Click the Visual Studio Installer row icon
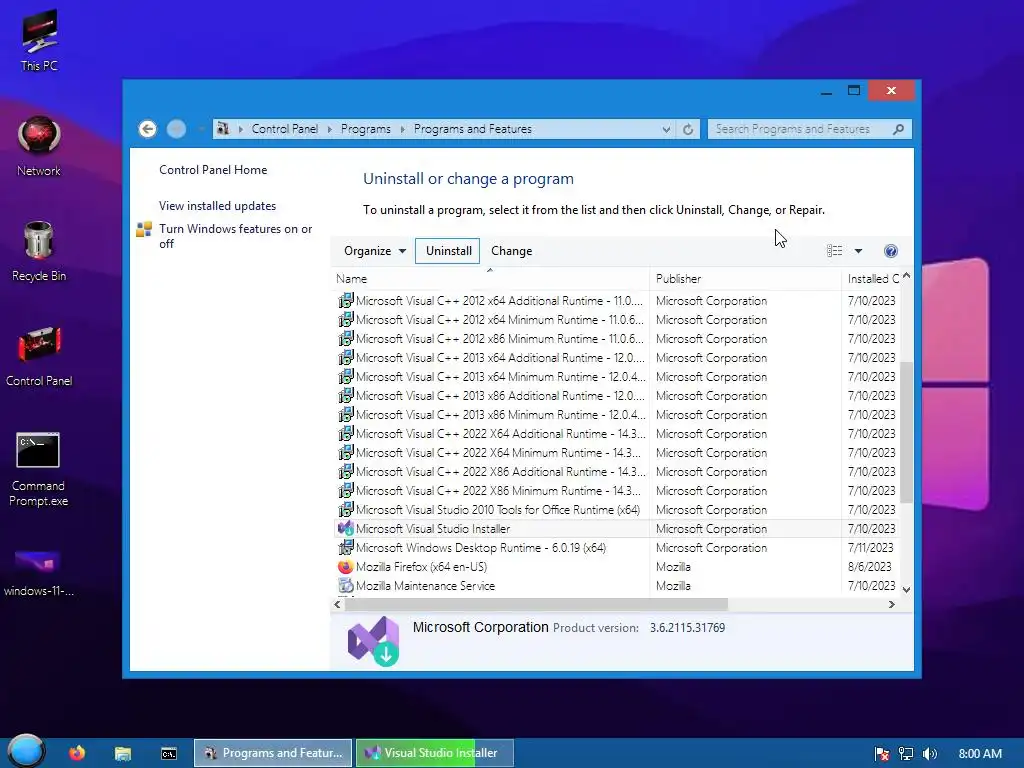 coord(345,528)
